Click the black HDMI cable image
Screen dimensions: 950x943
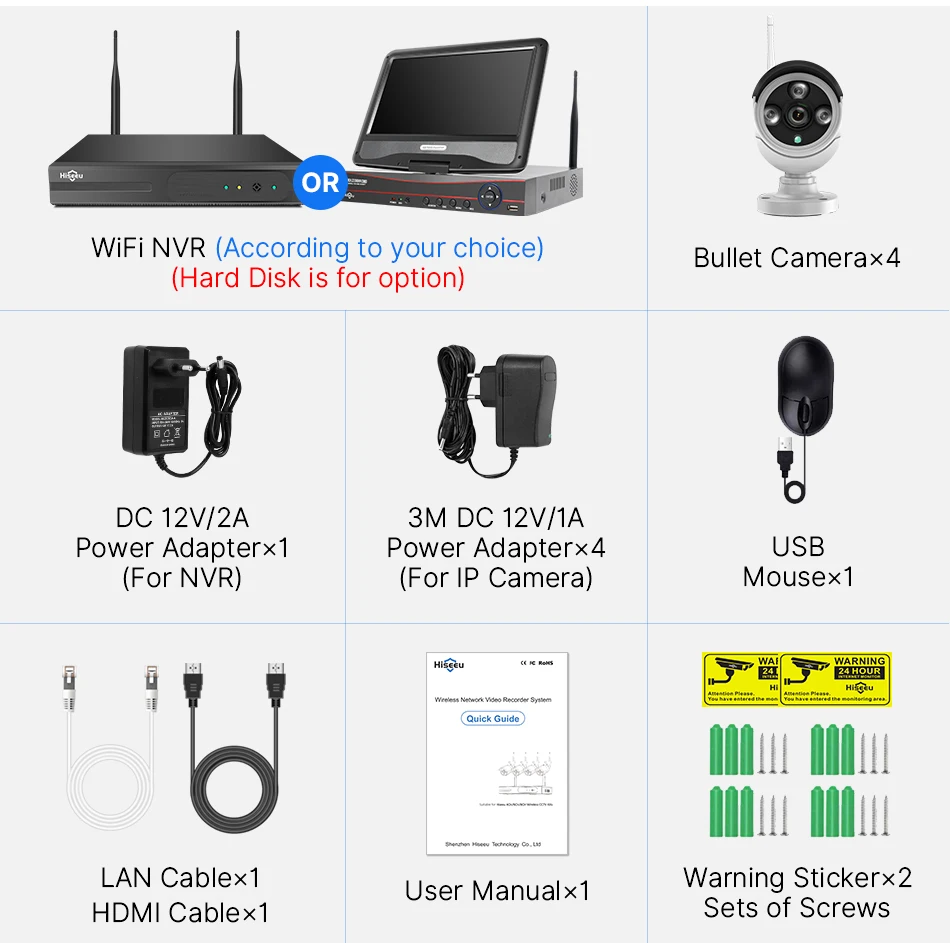click(x=235, y=748)
